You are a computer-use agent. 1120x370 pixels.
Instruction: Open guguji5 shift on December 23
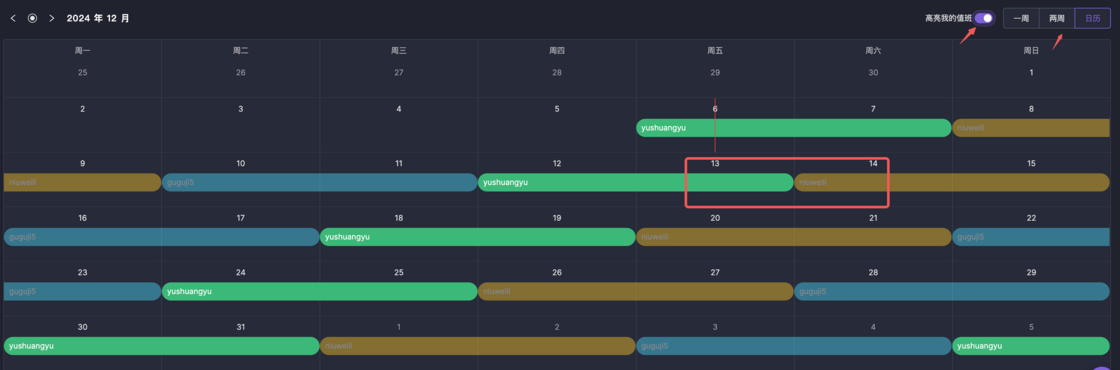[82, 291]
